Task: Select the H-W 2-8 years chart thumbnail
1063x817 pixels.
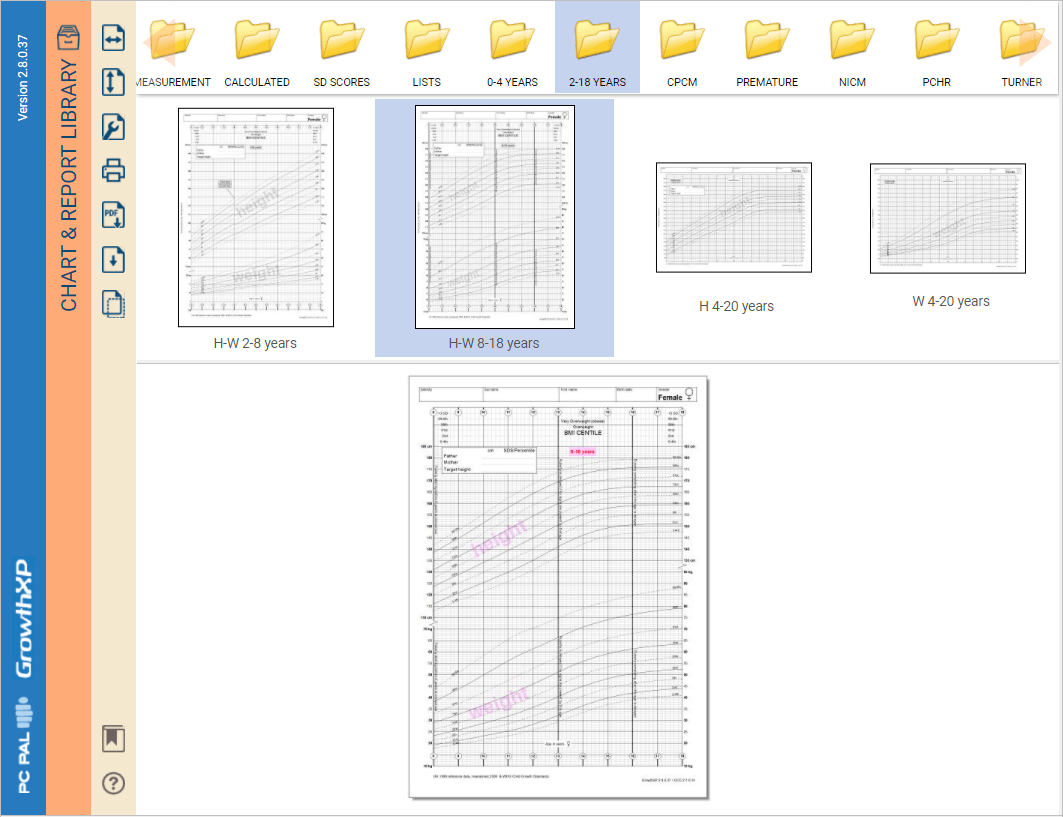Action: [x=256, y=218]
